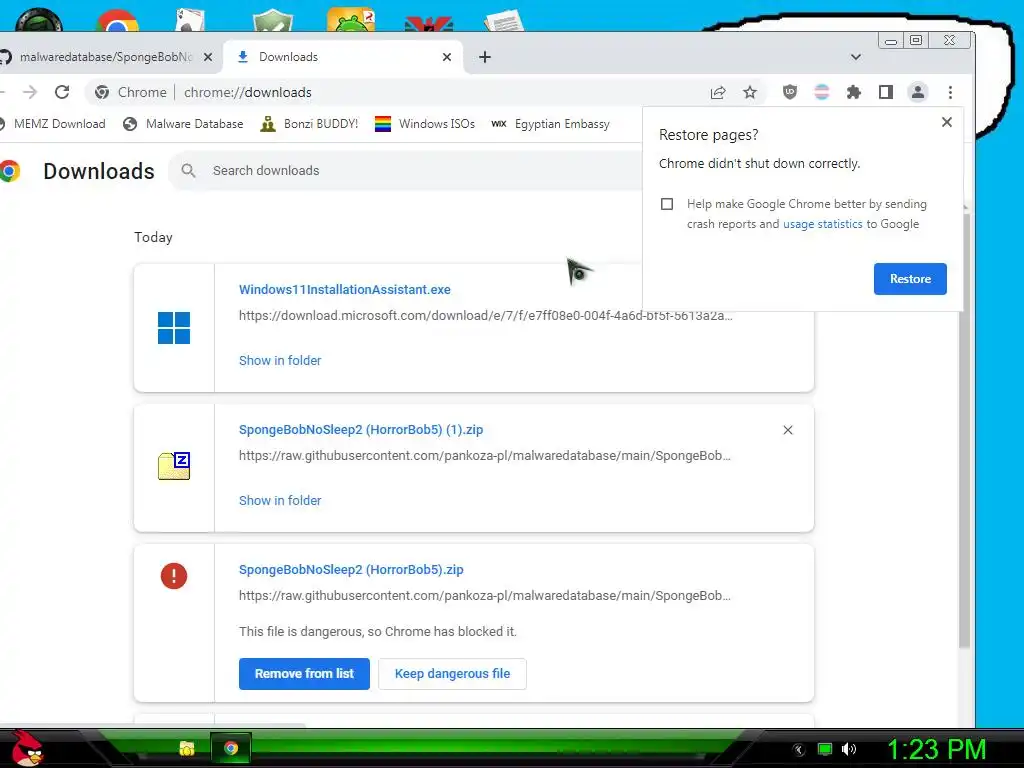
Task: Dismiss the Restore pages popup
Action: click(x=947, y=122)
